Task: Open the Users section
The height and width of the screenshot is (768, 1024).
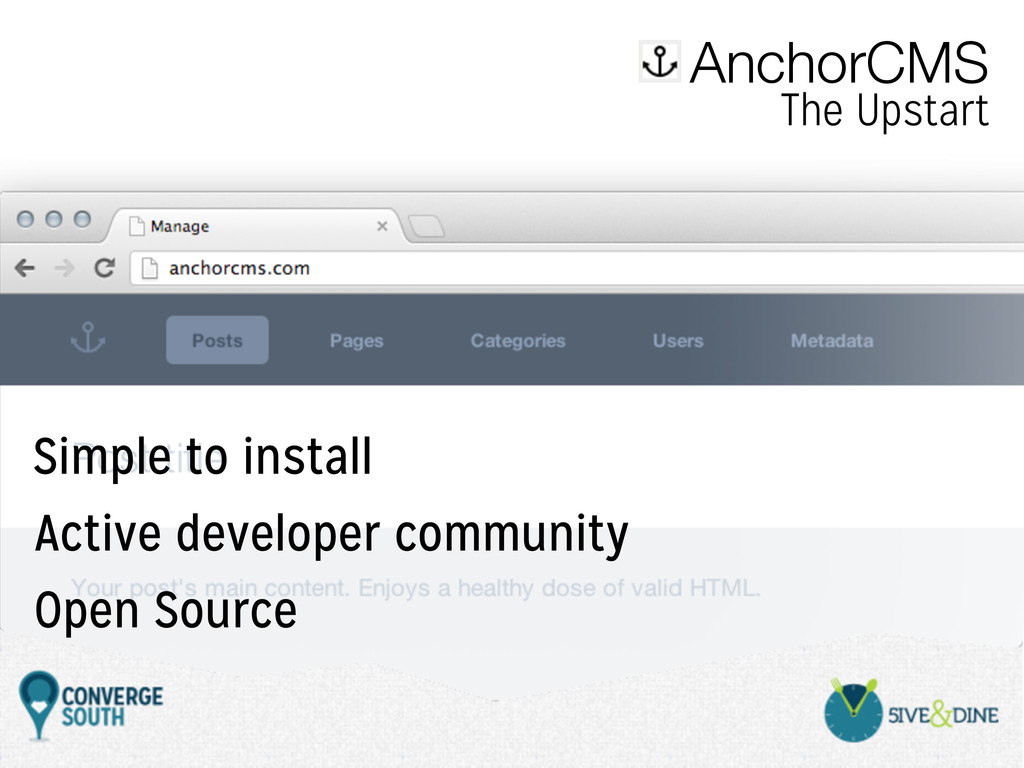Action: (678, 341)
